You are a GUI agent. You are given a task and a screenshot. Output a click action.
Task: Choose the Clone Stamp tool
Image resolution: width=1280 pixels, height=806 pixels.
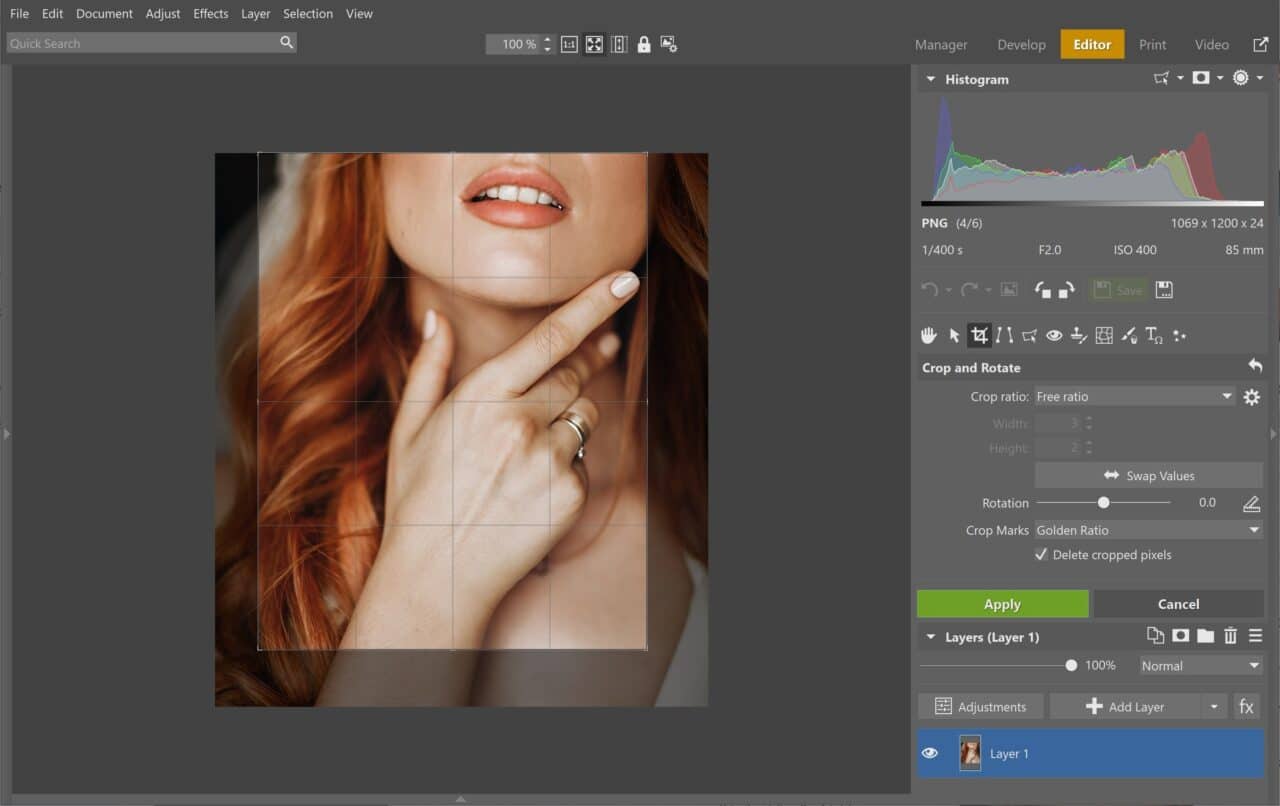pyautogui.click(x=1079, y=335)
